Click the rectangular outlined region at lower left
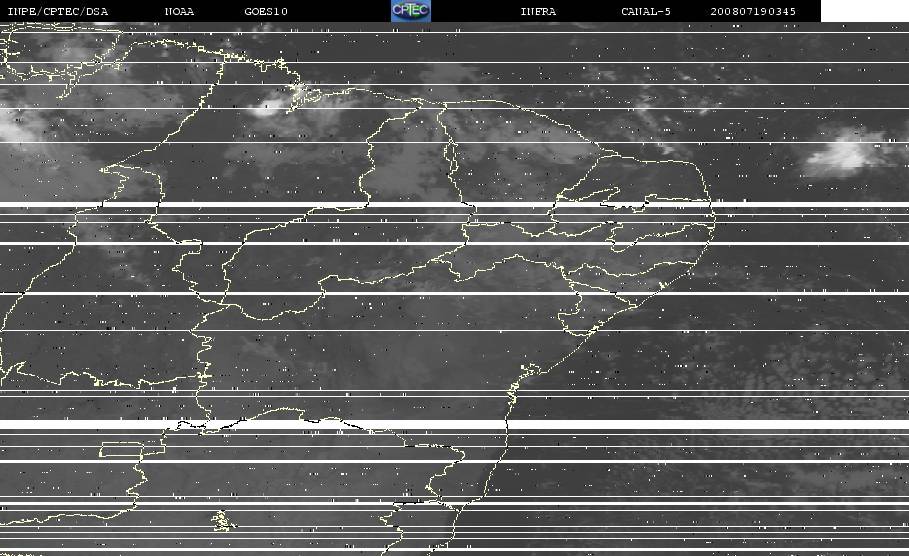 [x=122, y=450]
